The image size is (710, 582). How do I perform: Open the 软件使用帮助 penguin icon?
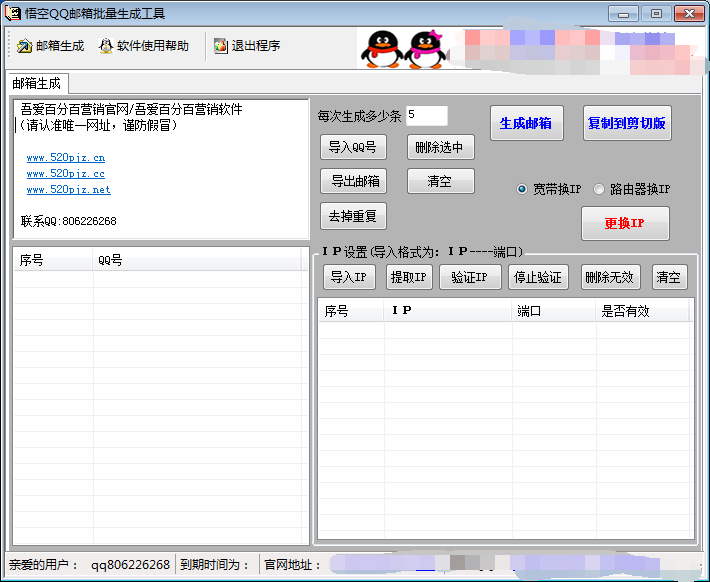click(106, 46)
